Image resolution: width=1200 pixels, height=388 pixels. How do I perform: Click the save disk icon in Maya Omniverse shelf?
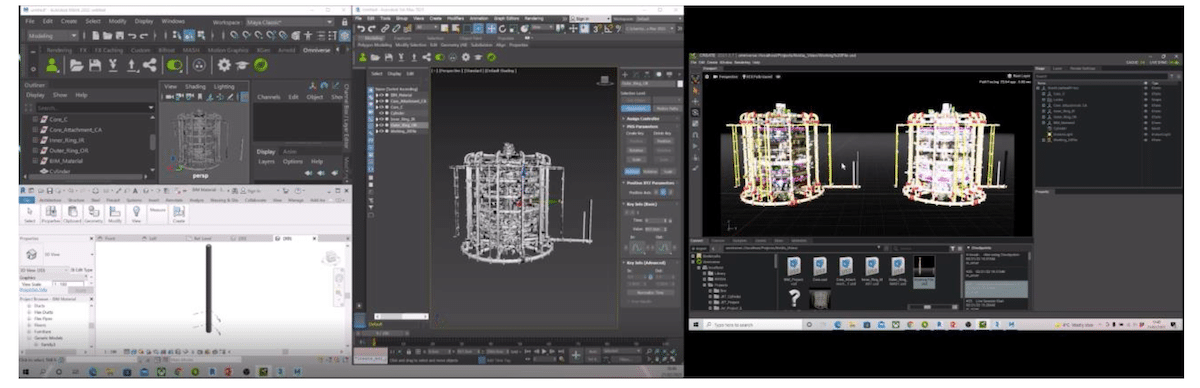click(x=96, y=65)
